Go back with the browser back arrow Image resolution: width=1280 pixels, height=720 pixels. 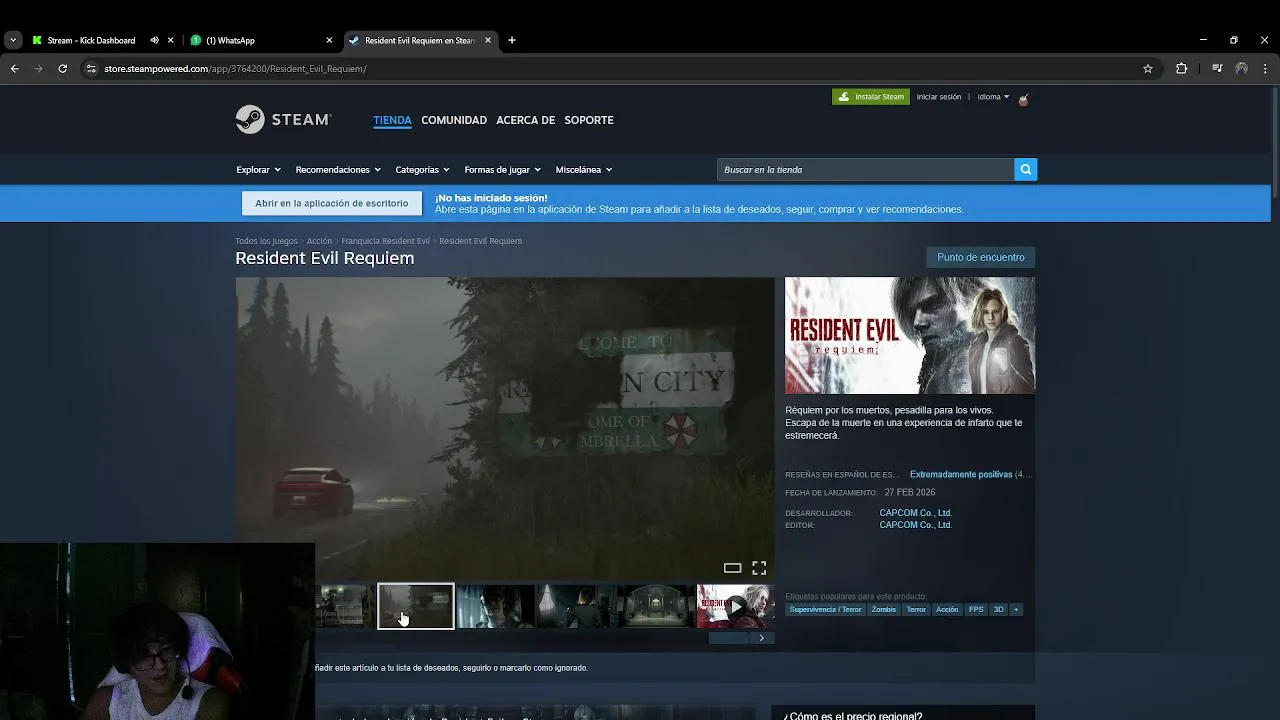pos(14,69)
